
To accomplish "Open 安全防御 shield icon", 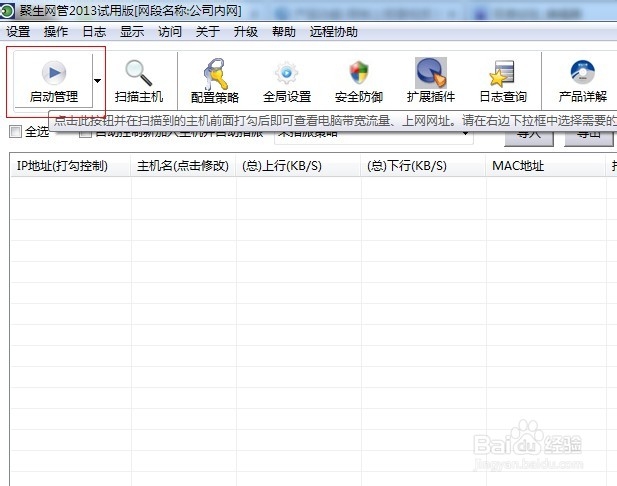I will point(358,73).
